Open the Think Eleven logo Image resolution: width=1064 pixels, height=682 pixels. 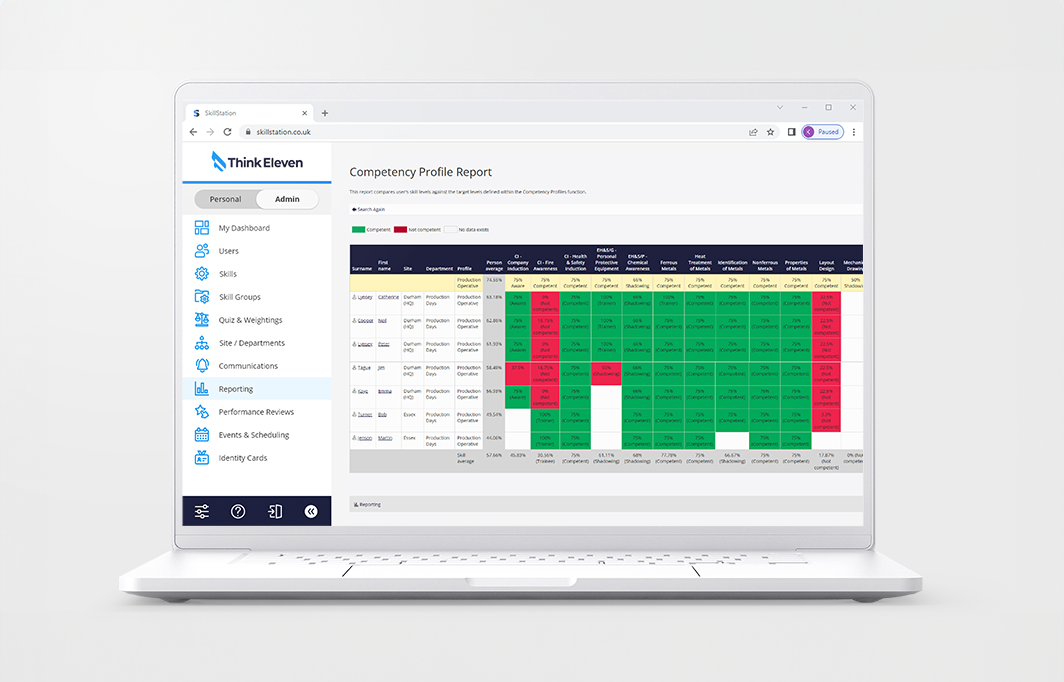257,162
